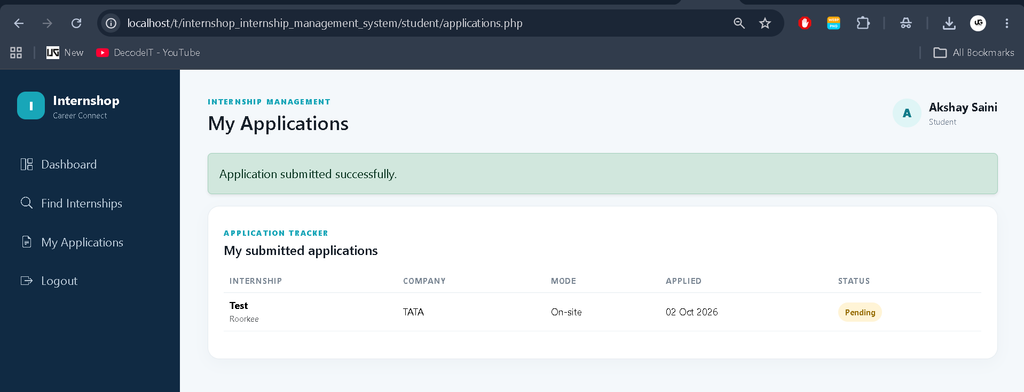Click the TATA company cell
1024x392 pixels.
413,312
